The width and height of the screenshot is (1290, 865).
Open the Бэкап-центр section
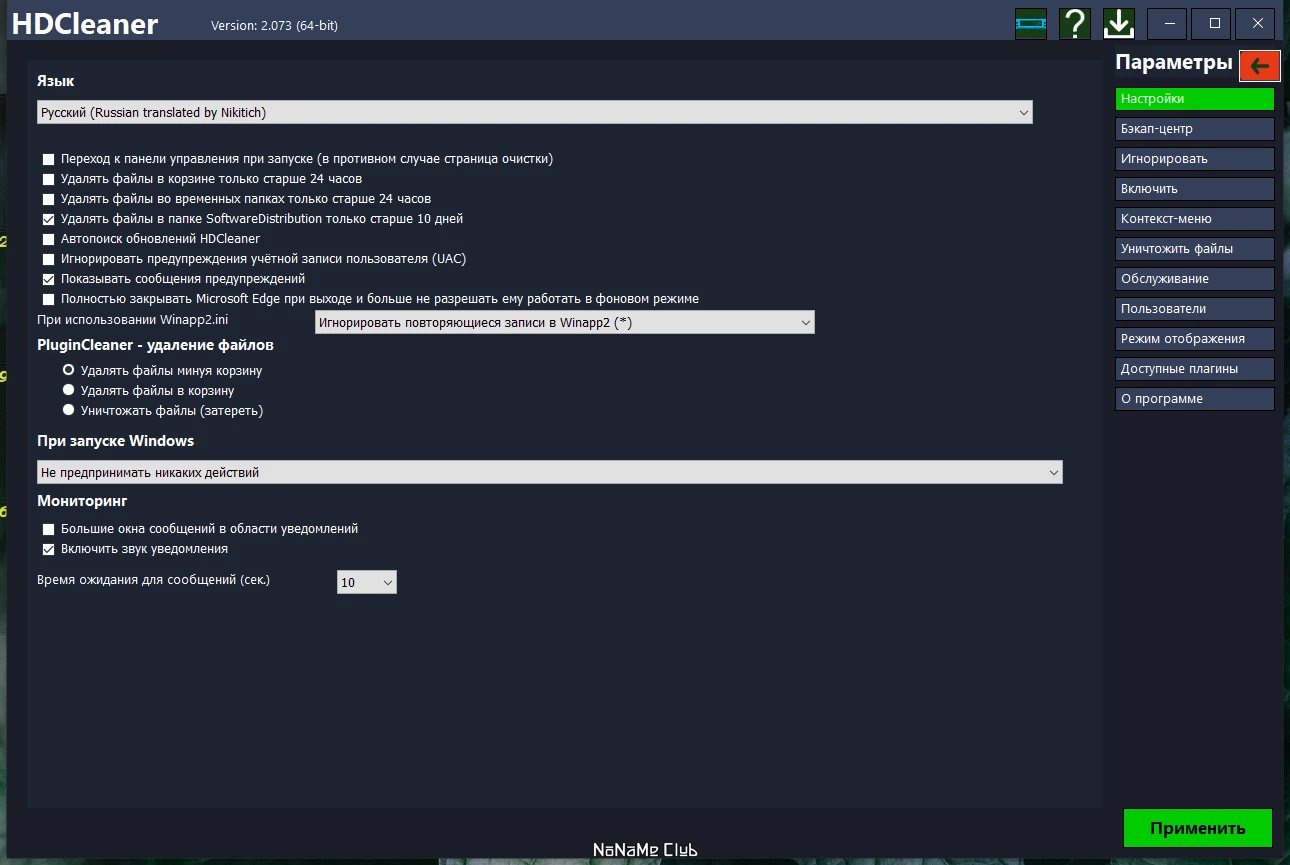[1195, 129]
